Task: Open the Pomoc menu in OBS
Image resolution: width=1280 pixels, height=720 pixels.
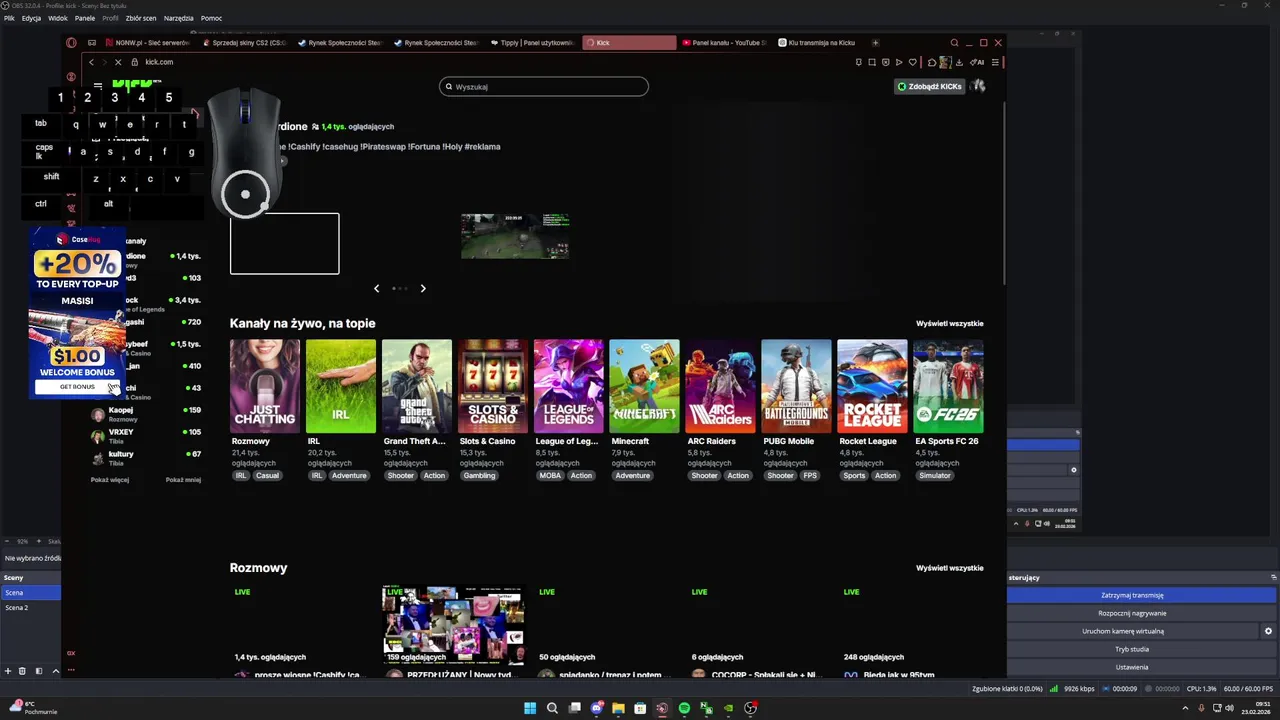Action: pyautogui.click(x=211, y=18)
